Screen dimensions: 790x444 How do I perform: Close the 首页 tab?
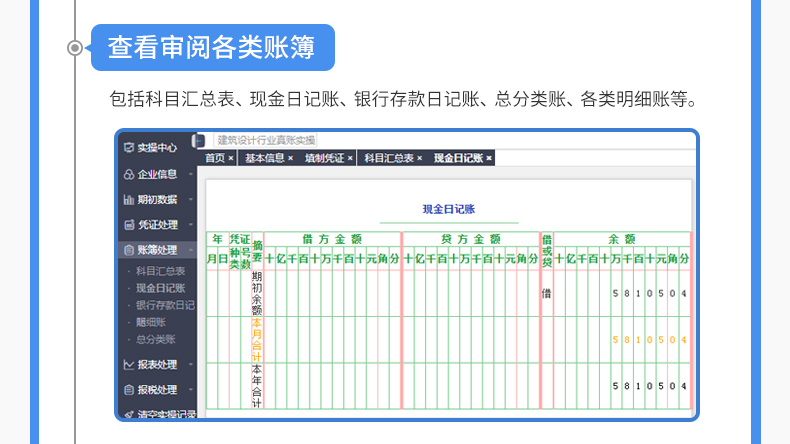point(231,159)
